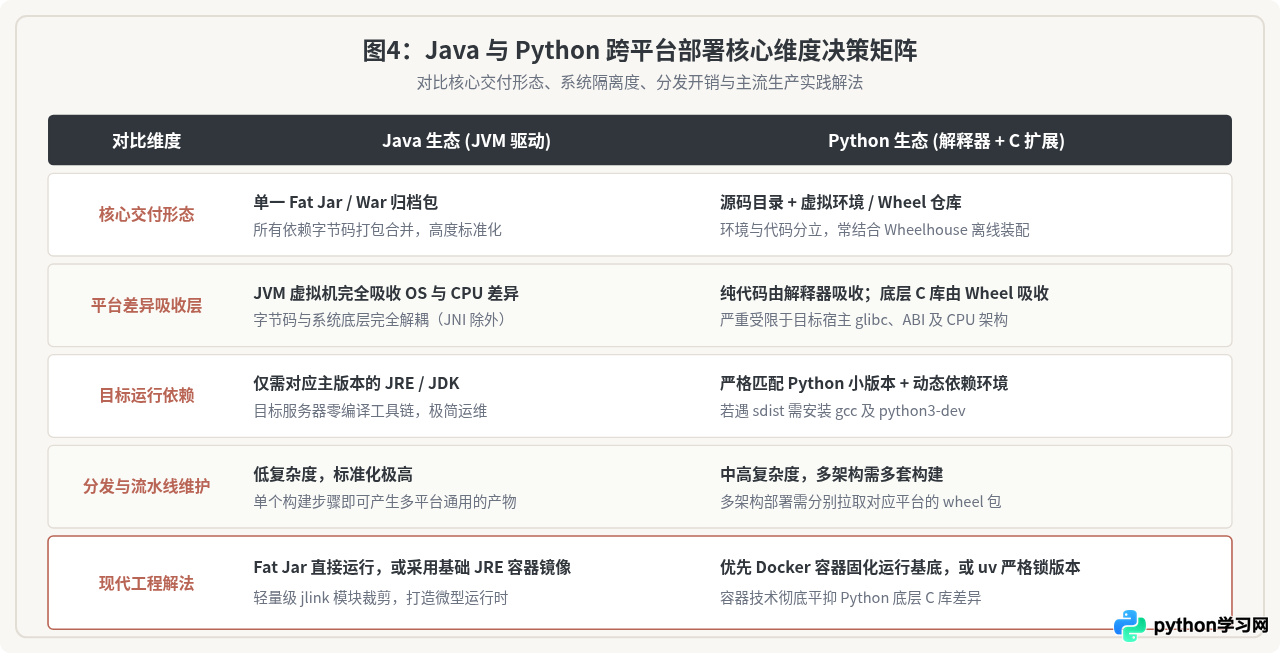Click 单个构建步骤即可产生多平台通用的产物

(x=385, y=501)
